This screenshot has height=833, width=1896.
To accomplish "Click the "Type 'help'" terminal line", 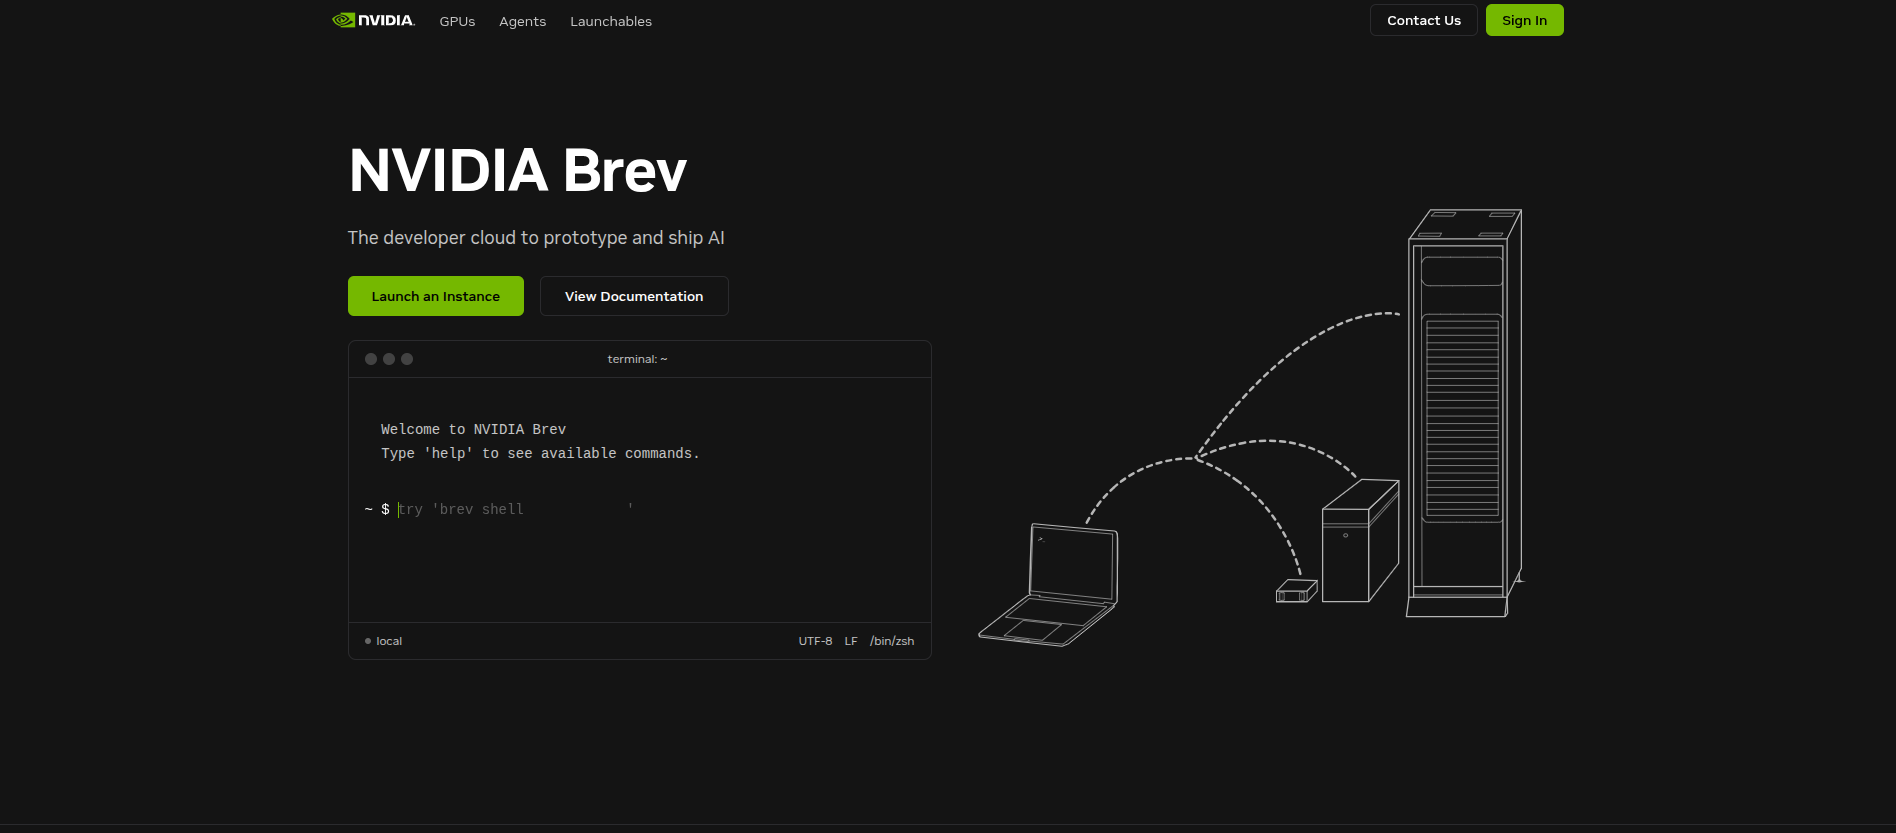I will [x=540, y=453].
